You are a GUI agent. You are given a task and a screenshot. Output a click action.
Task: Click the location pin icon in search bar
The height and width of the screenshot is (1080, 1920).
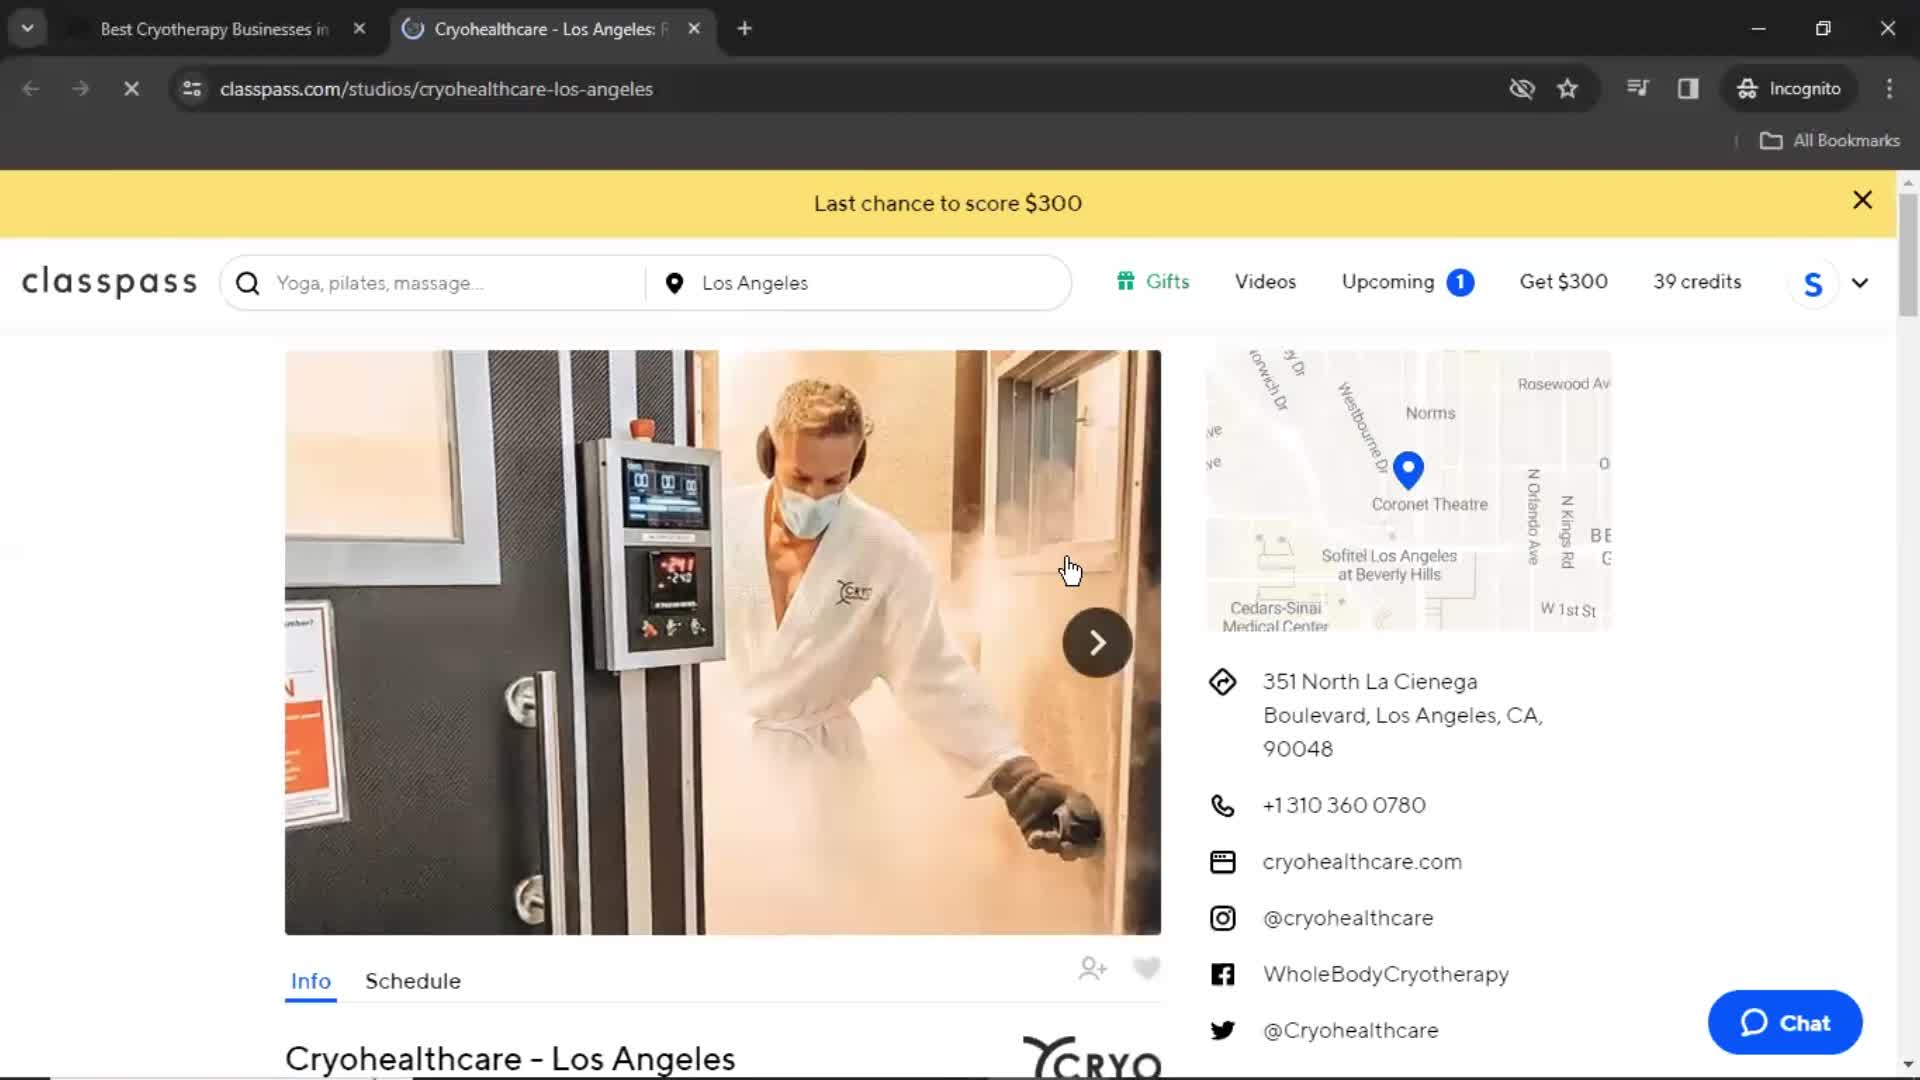[674, 283]
